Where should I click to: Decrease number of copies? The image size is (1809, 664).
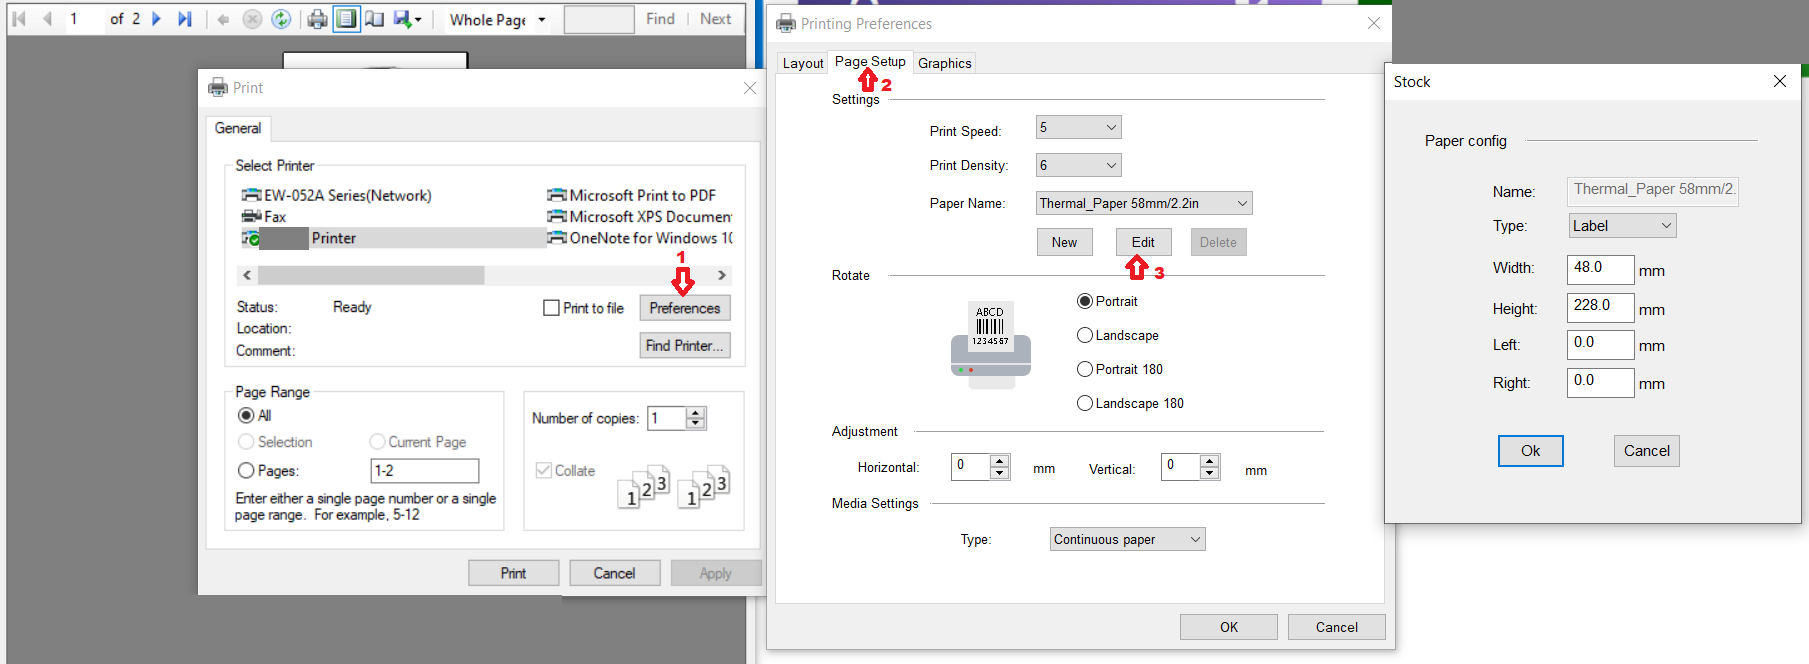(696, 424)
